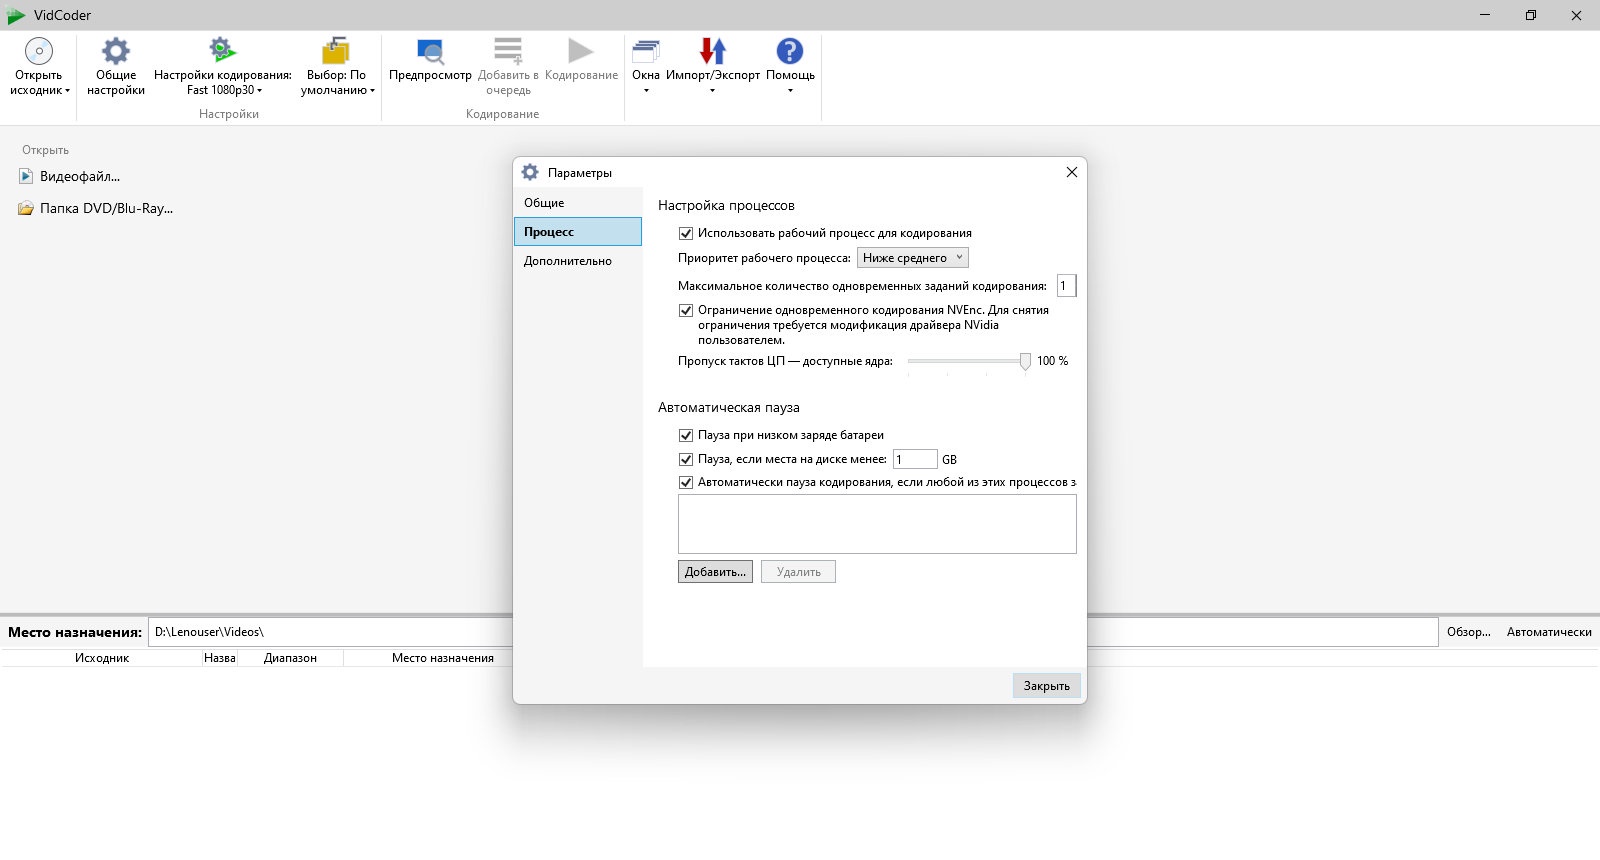Expand Открыть исходник dropdown arrow
Screen dimensions: 1600x860
tap(68, 91)
